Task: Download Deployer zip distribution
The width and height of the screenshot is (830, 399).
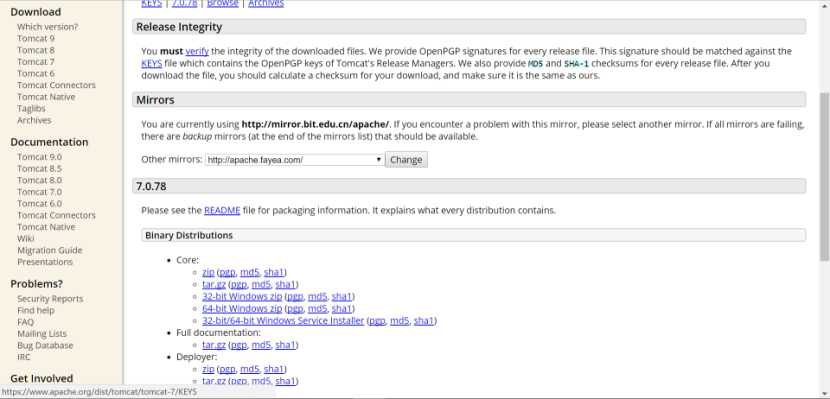Action: pos(208,369)
